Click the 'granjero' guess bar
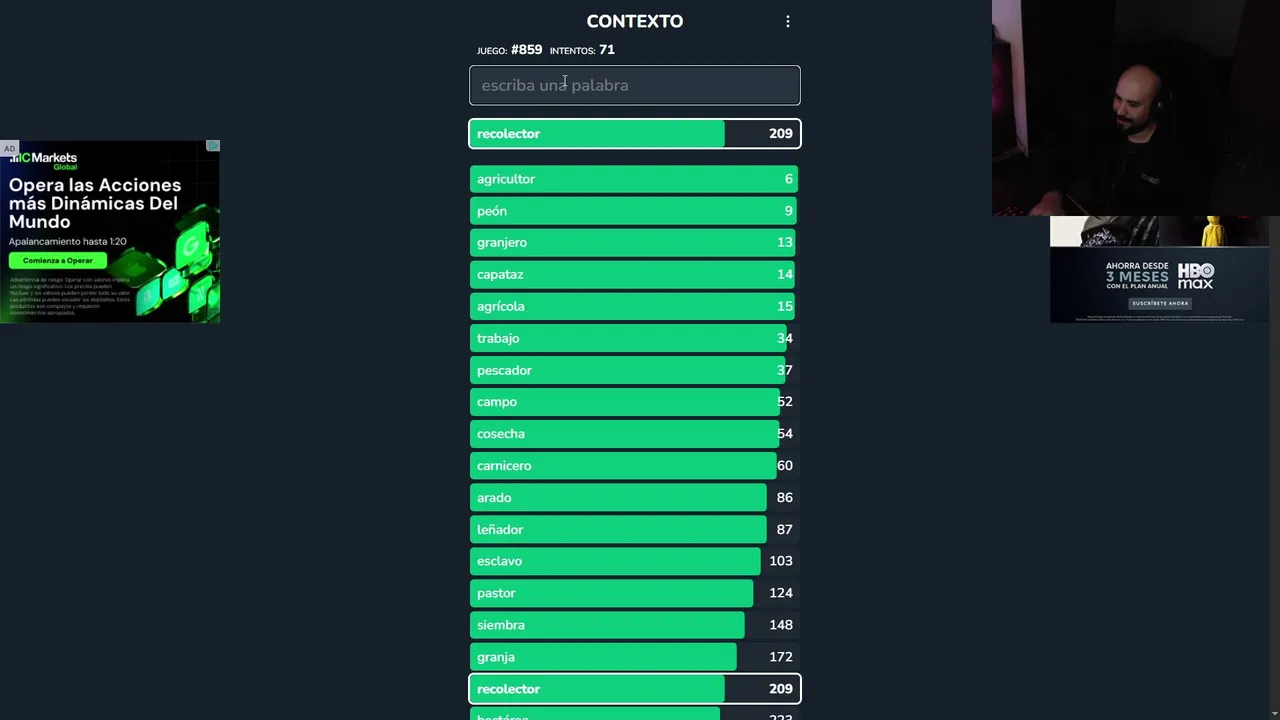 (x=635, y=243)
